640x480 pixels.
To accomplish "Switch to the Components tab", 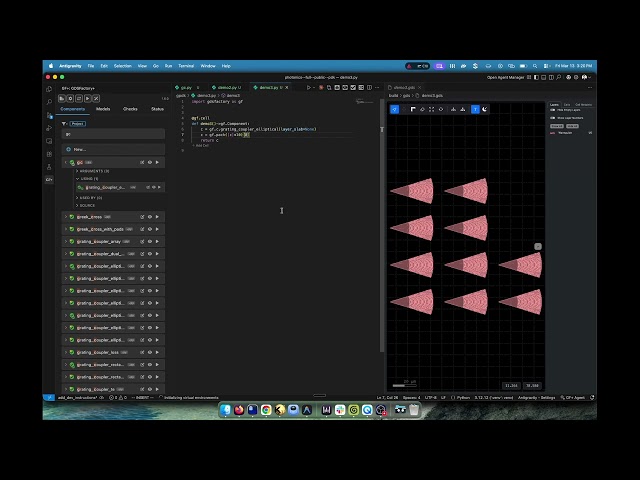I will point(73,109).
